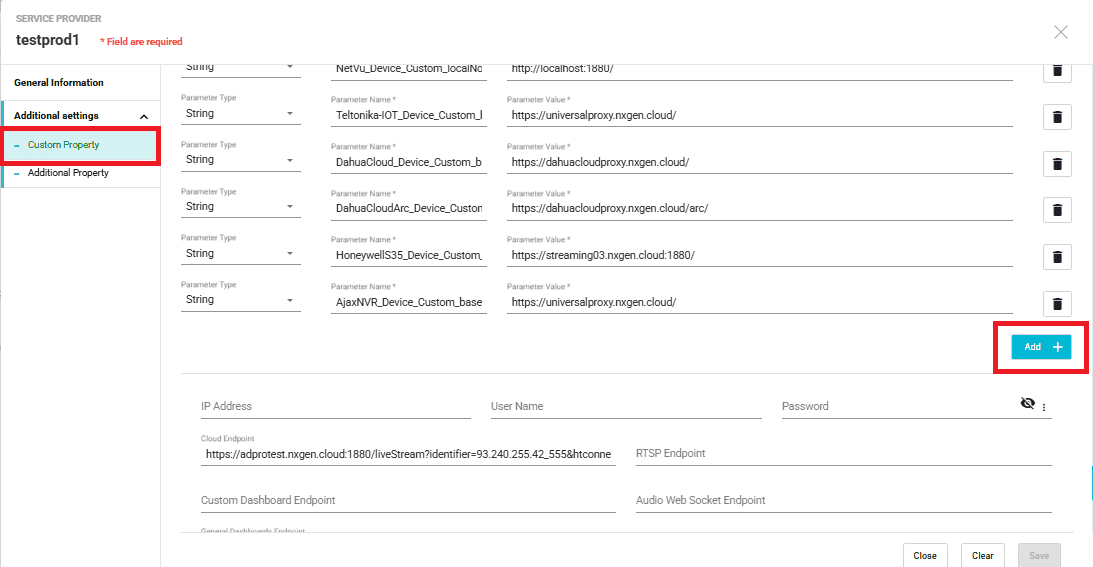Viewport: 1093px width, 567px height.
Task: Delete the AjaxNVR property row
Action: 1057,304
